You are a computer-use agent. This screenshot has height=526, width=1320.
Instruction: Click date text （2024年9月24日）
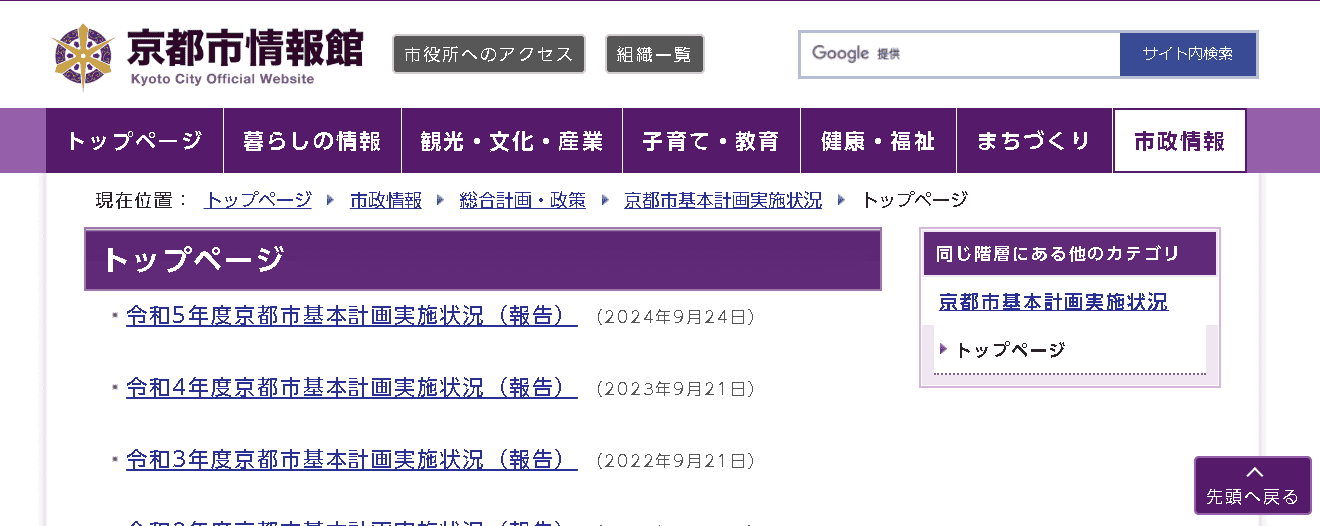(x=675, y=317)
